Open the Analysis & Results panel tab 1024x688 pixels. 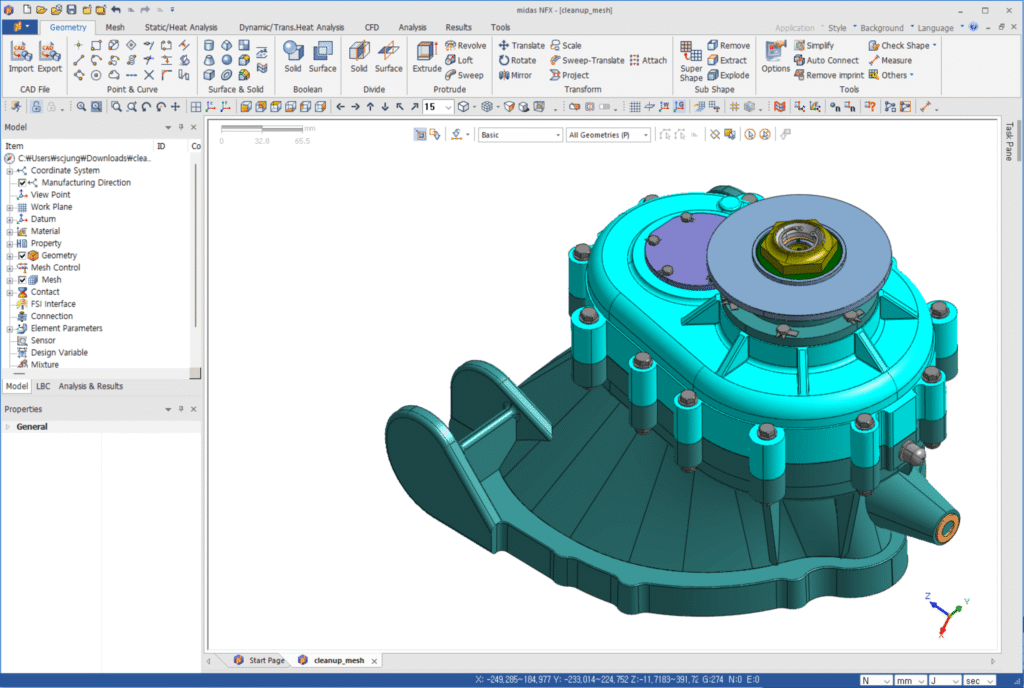tap(90, 386)
